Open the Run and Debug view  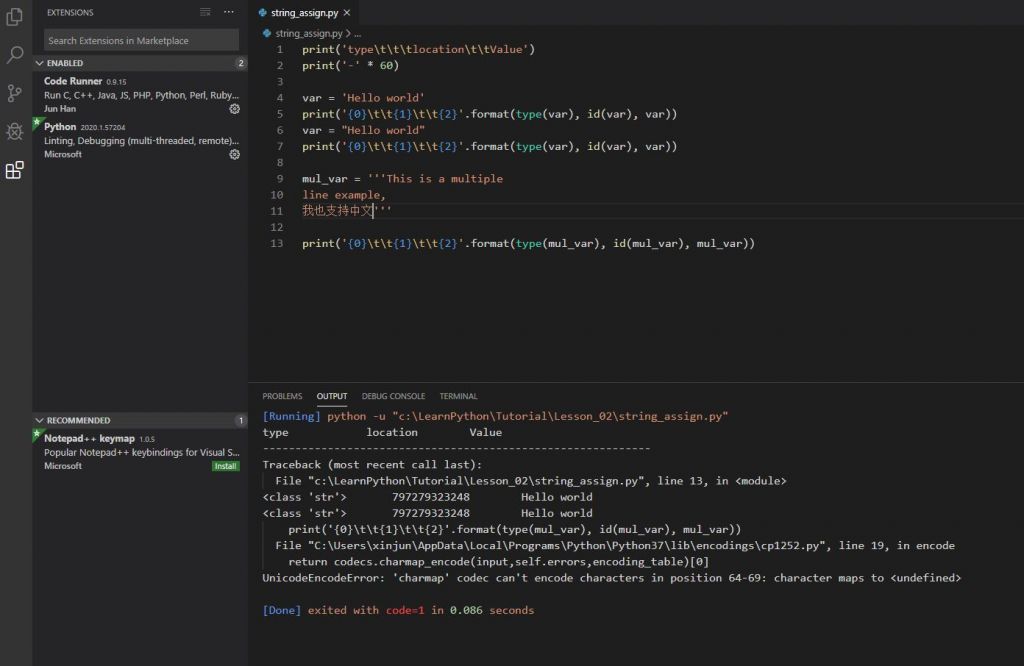[15, 131]
